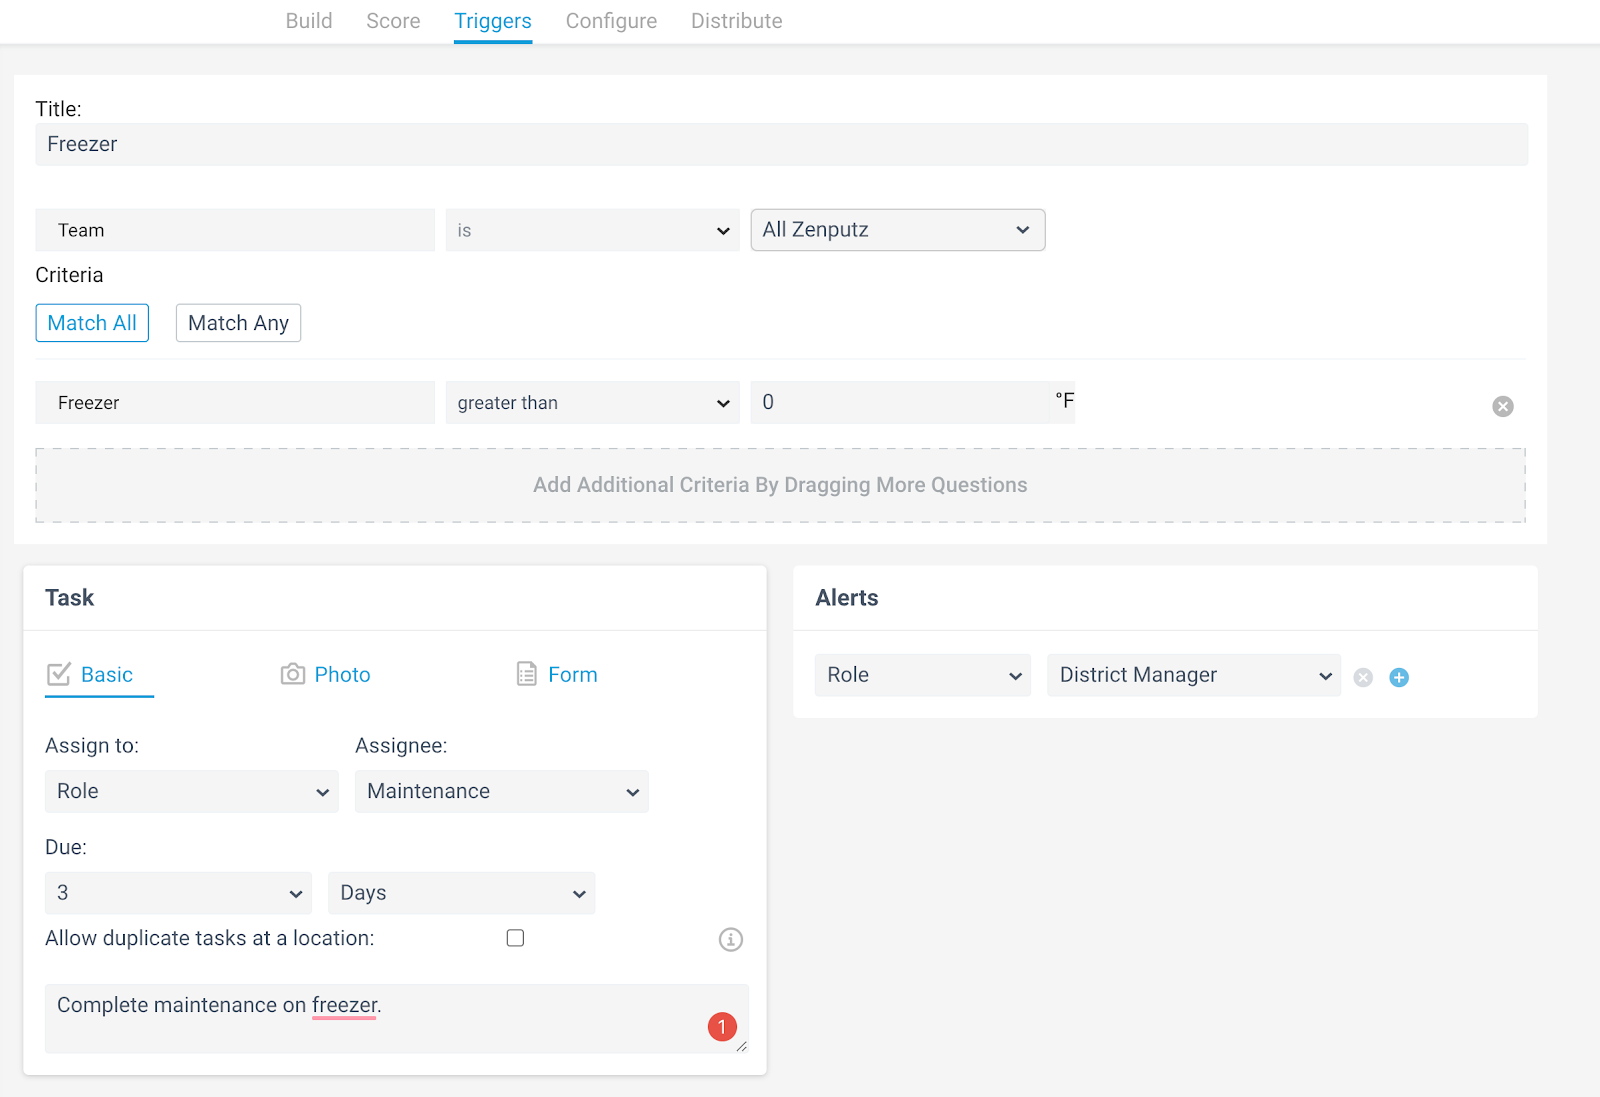Image resolution: width=1600 pixels, height=1097 pixels.
Task: Click the red grammar badge icon
Action: (x=722, y=1026)
